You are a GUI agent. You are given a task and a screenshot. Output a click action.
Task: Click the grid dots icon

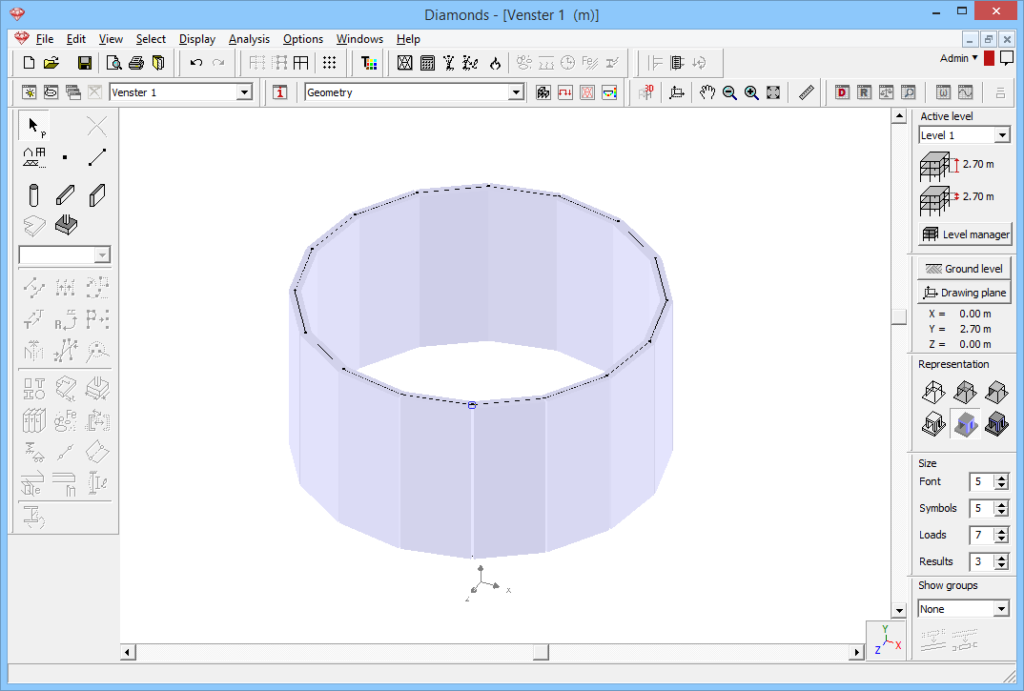[x=329, y=63]
